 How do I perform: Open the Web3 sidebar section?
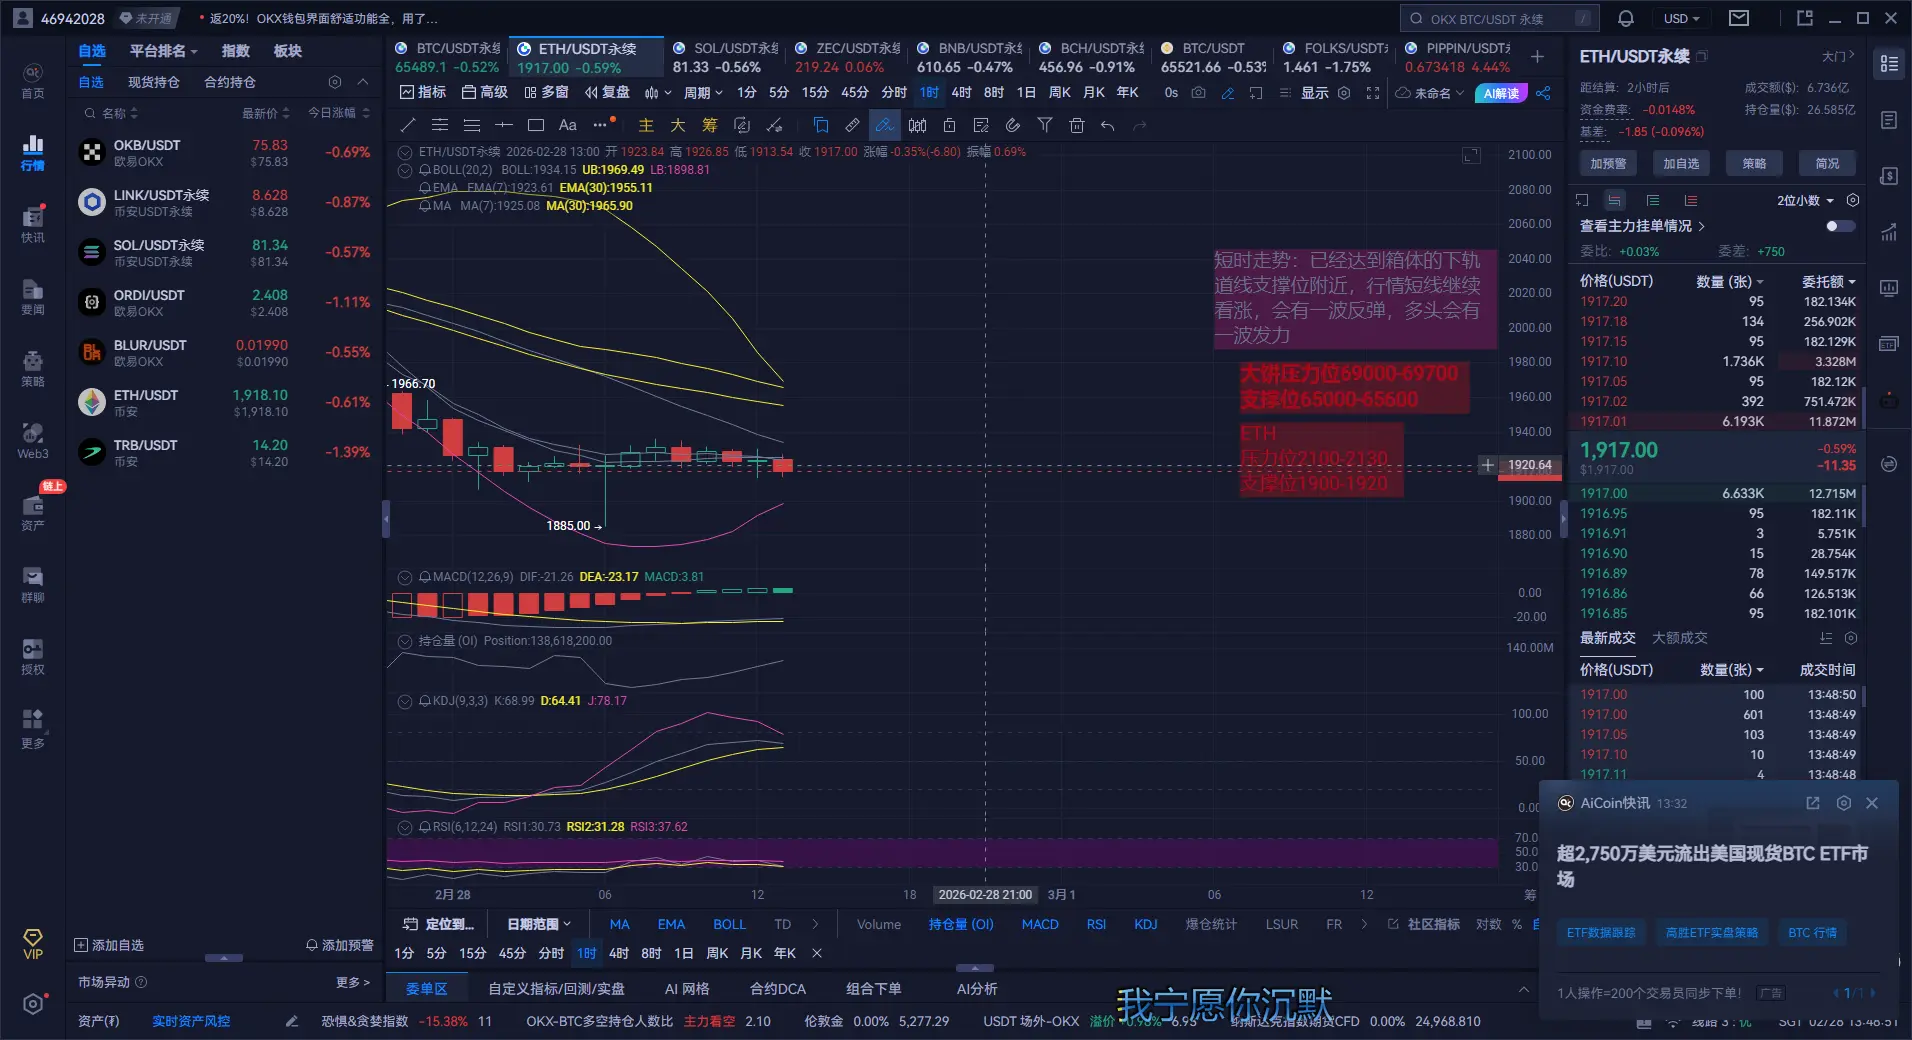[x=33, y=440]
